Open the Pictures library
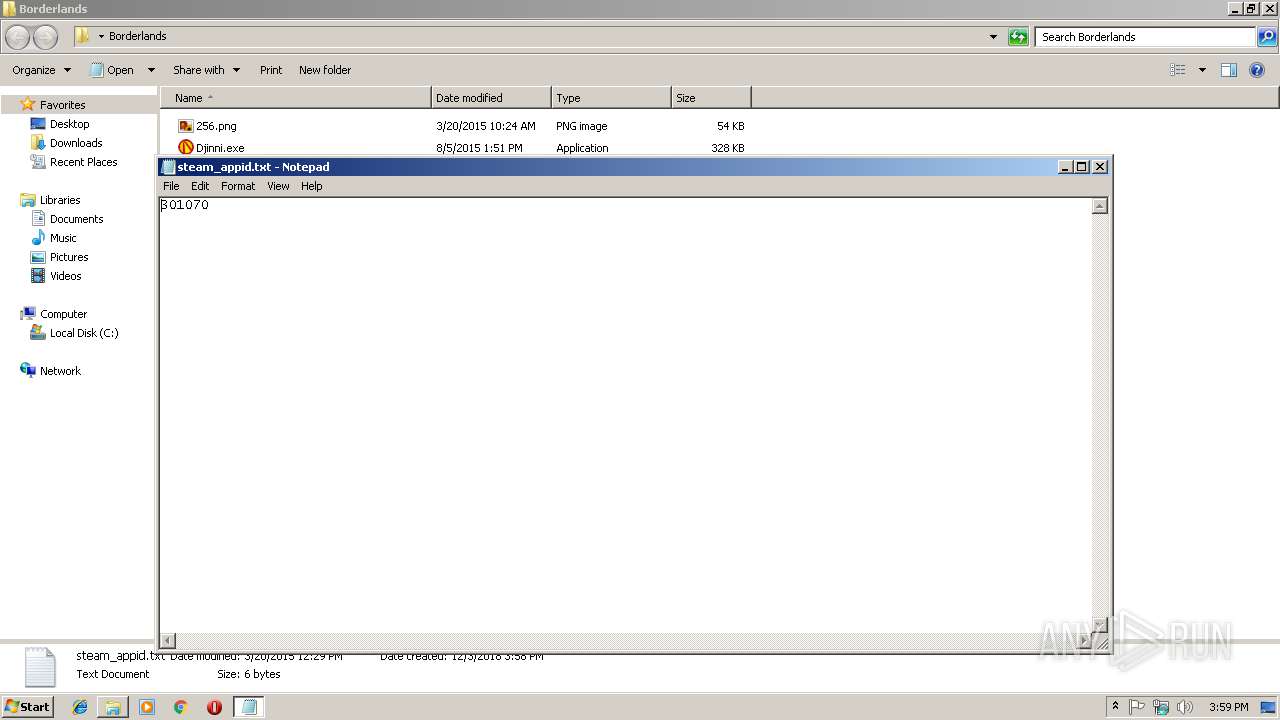The image size is (1280, 720). (69, 257)
